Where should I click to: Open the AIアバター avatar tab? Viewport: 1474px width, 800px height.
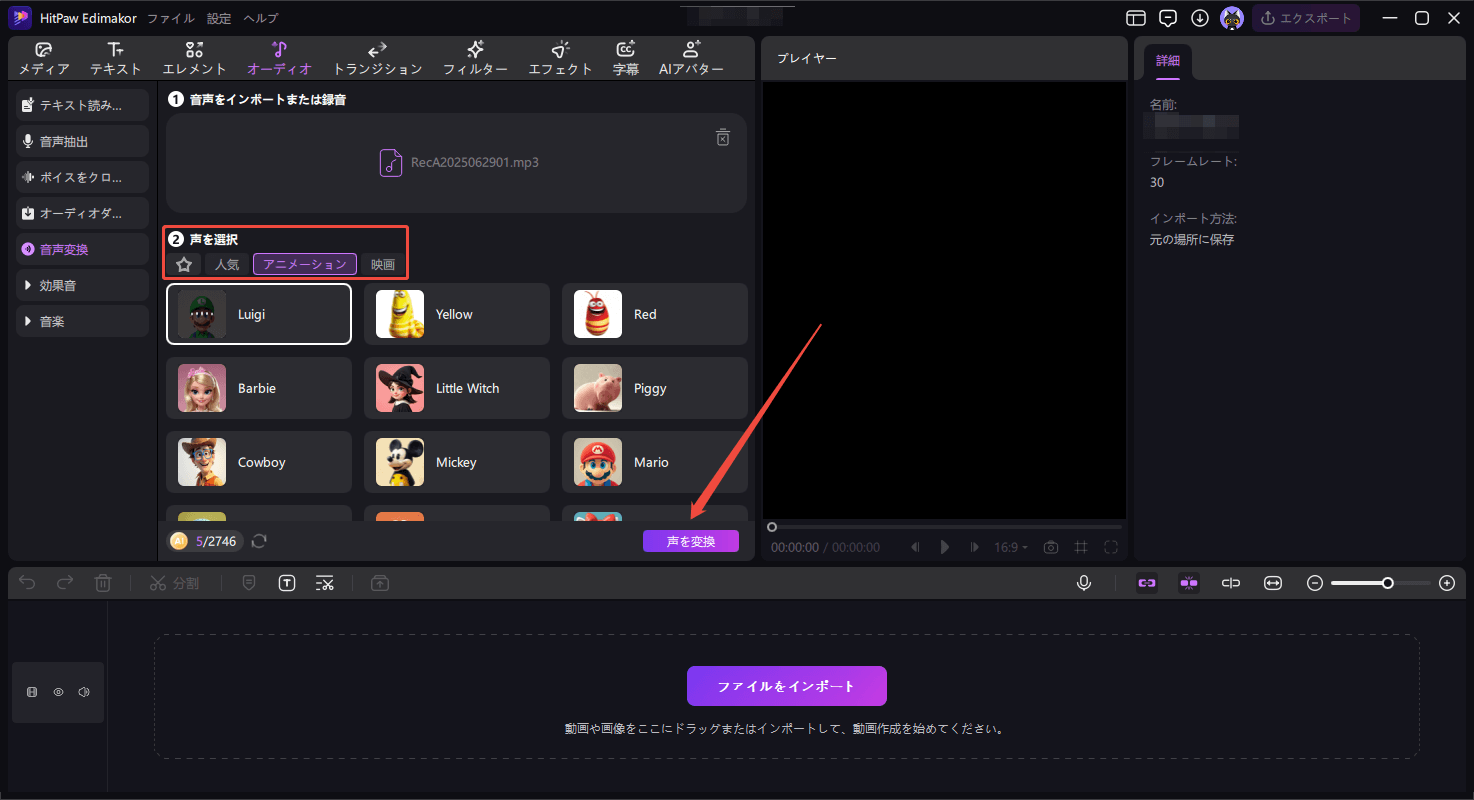click(x=691, y=59)
